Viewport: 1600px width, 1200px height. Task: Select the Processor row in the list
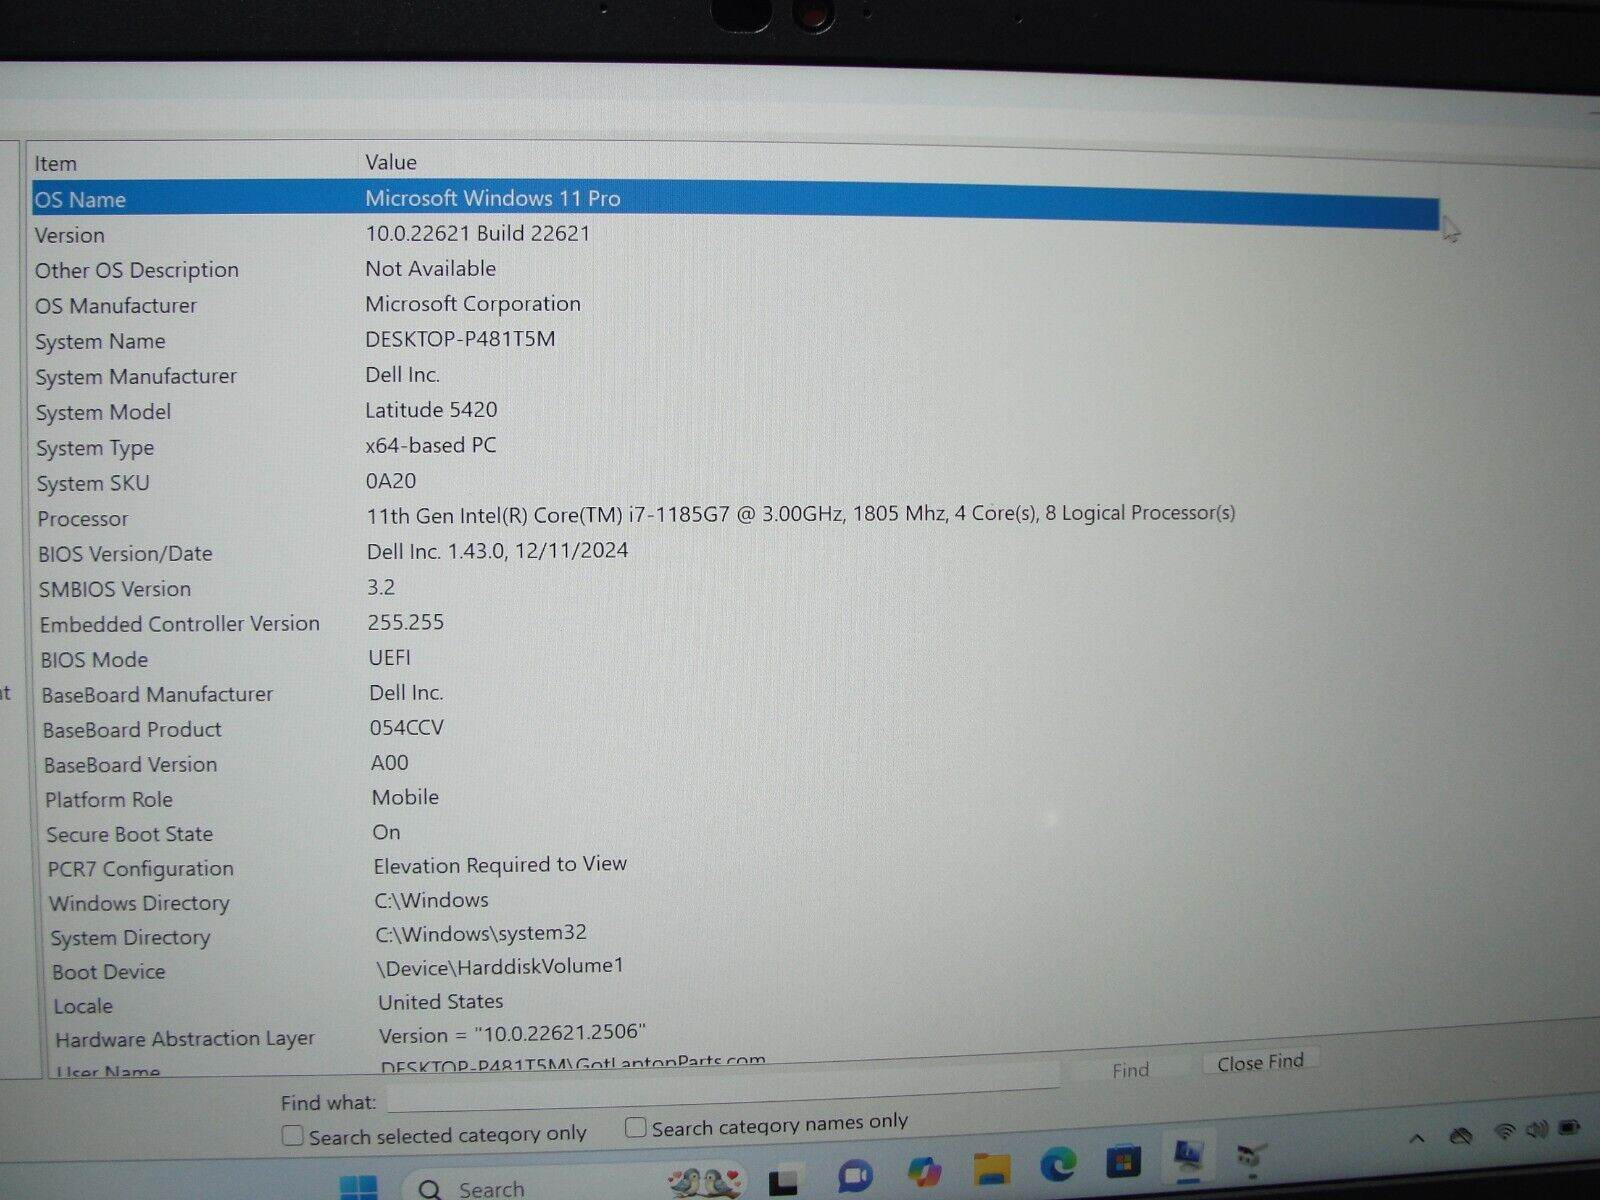click(83, 519)
